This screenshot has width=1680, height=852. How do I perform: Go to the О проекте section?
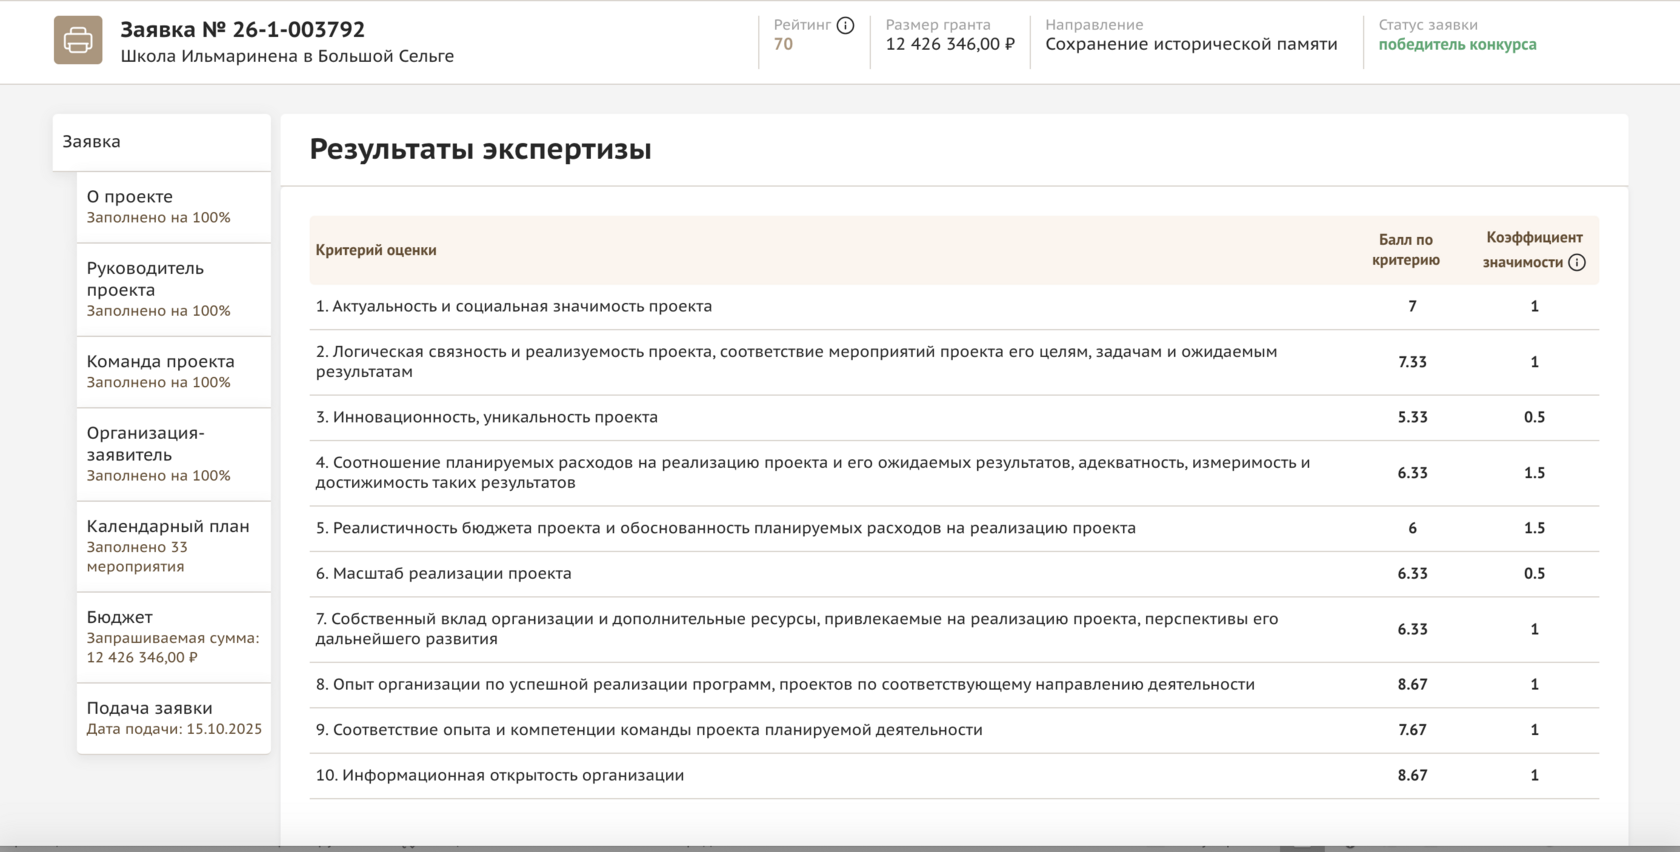click(x=174, y=207)
